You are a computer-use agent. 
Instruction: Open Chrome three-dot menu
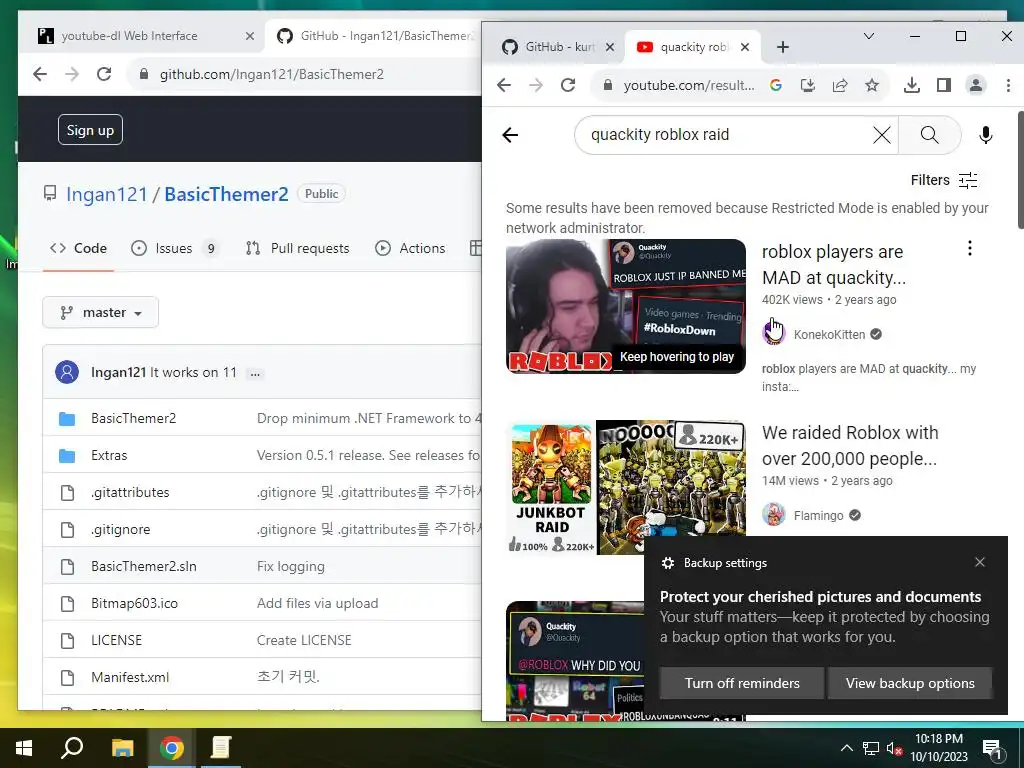click(x=1008, y=85)
